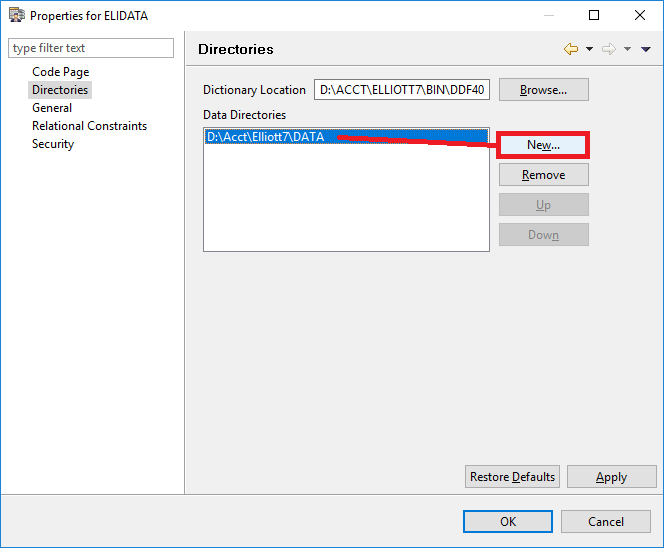The width and height of the screenshot is (664, 548).
Task: Click the disabled Up button
Action: click(543, 205)
